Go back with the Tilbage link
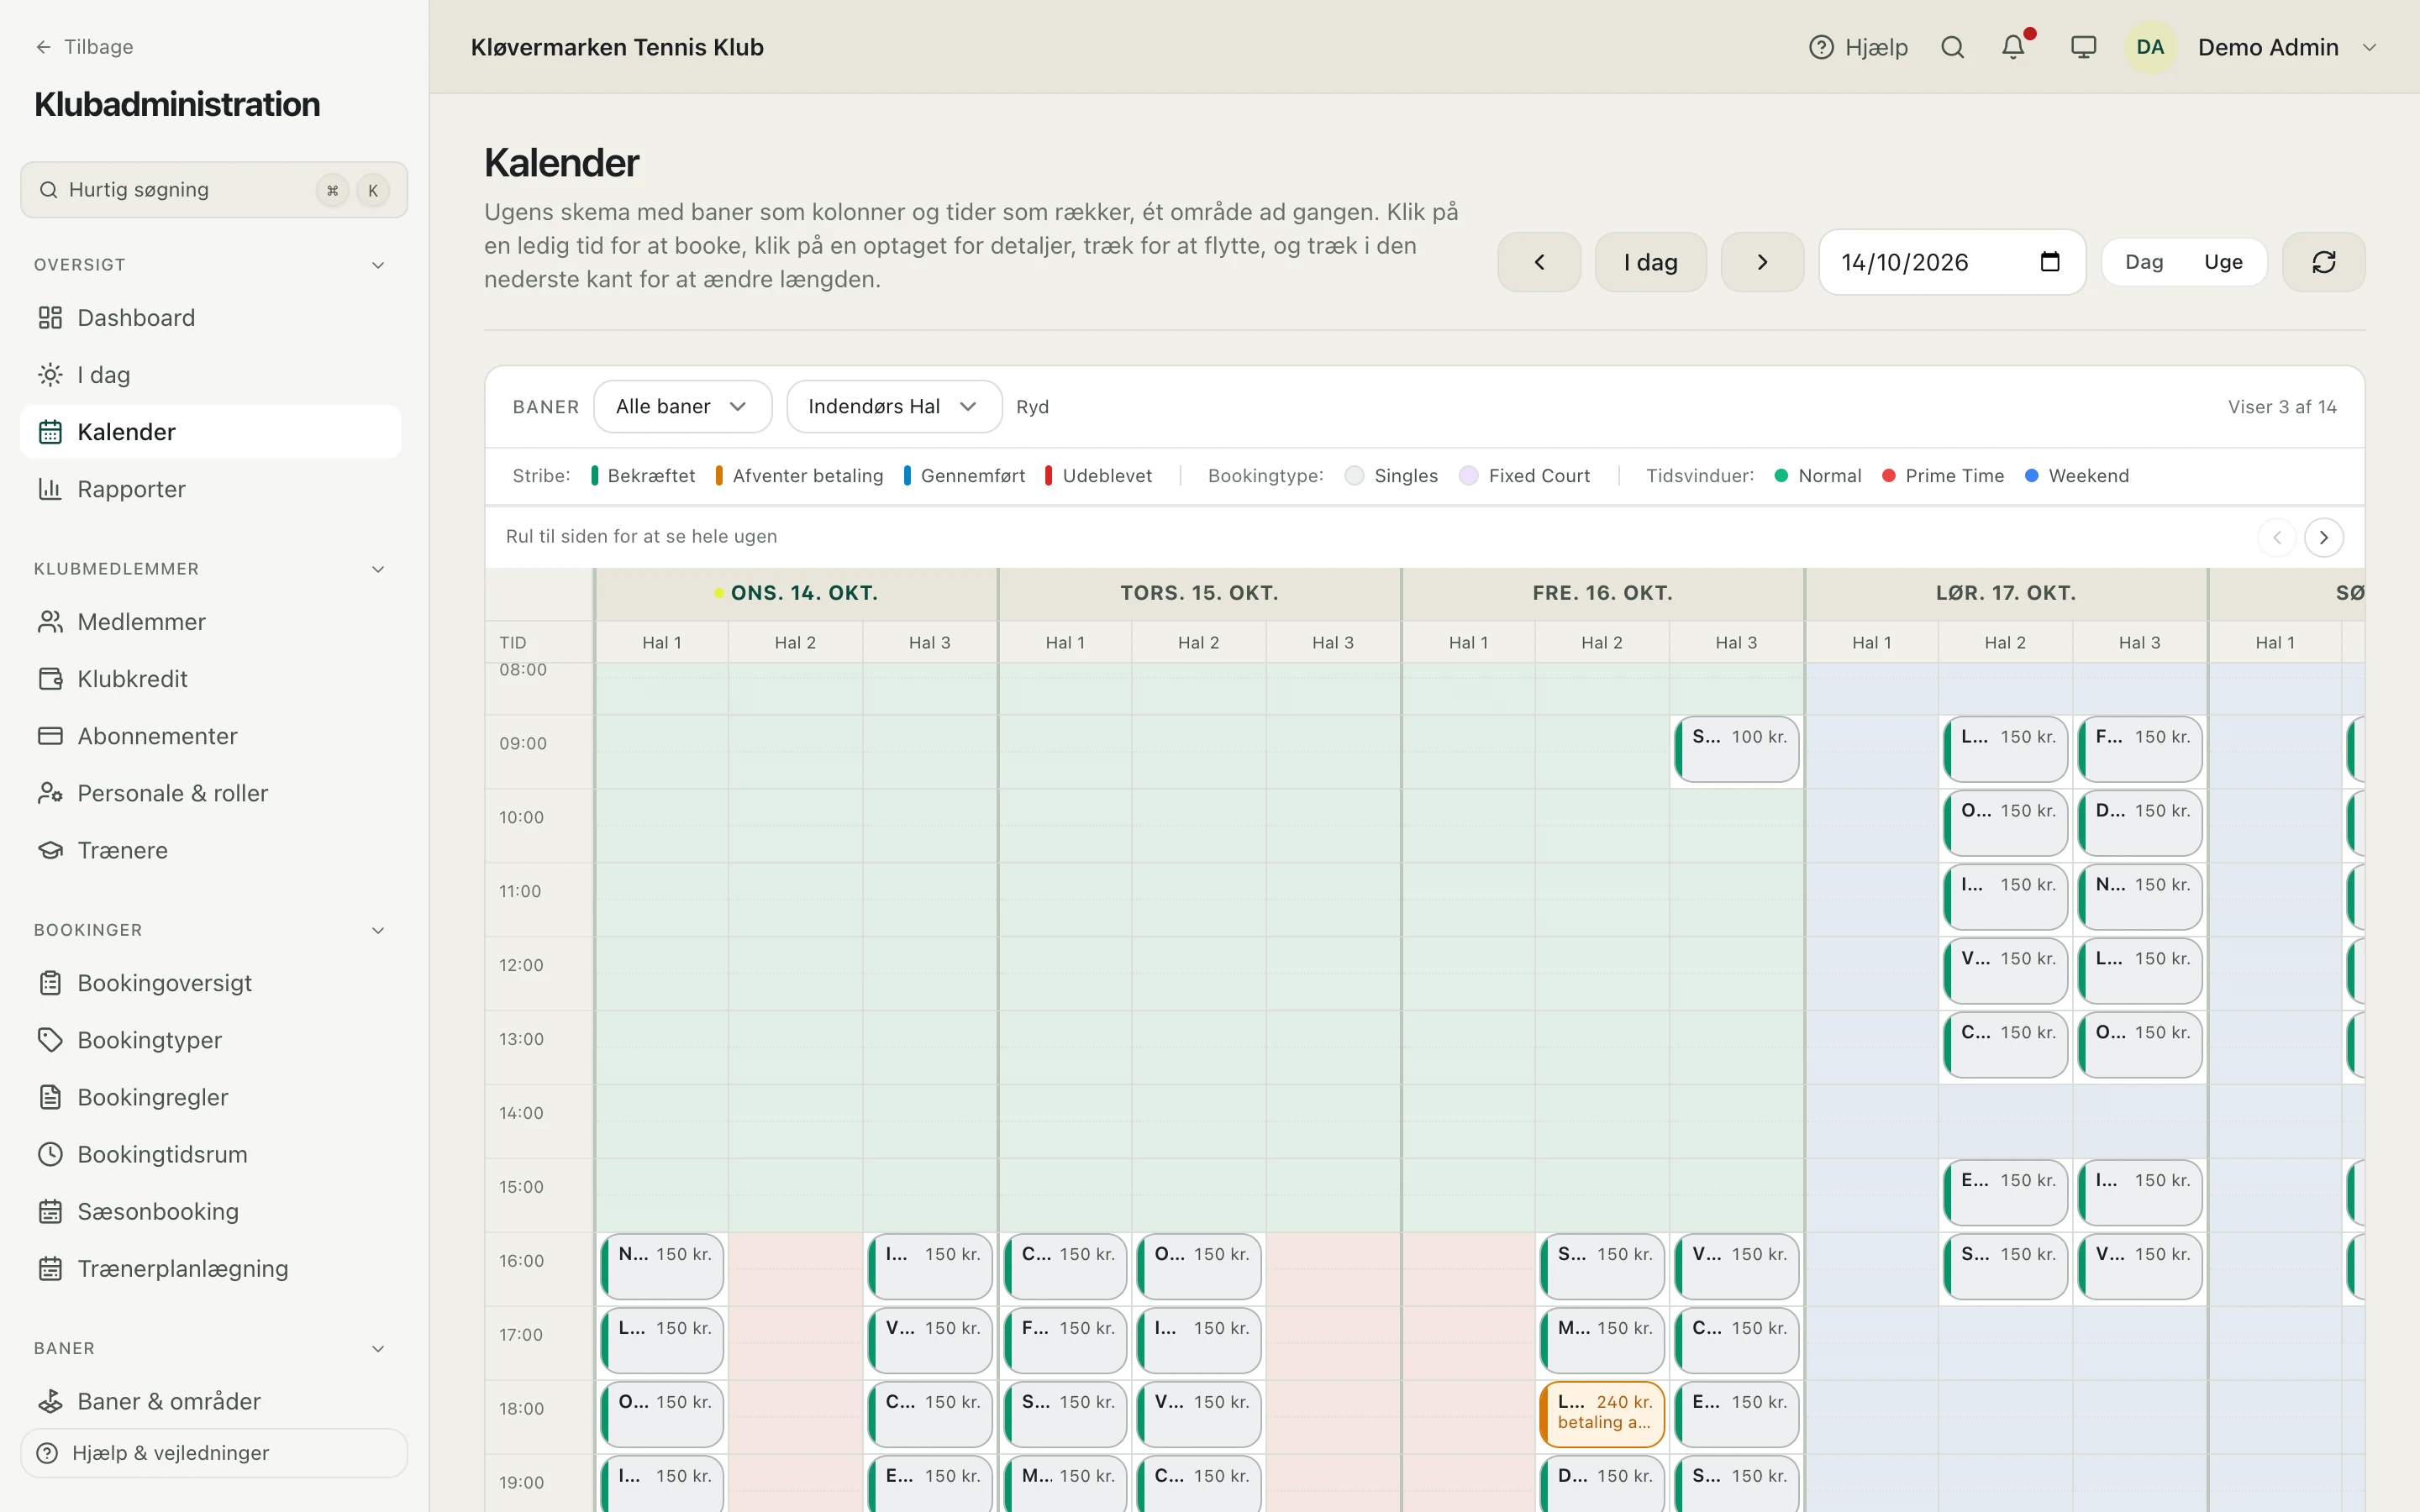The height and width of the screenshot is (1512, 2420). coord(84,47)
